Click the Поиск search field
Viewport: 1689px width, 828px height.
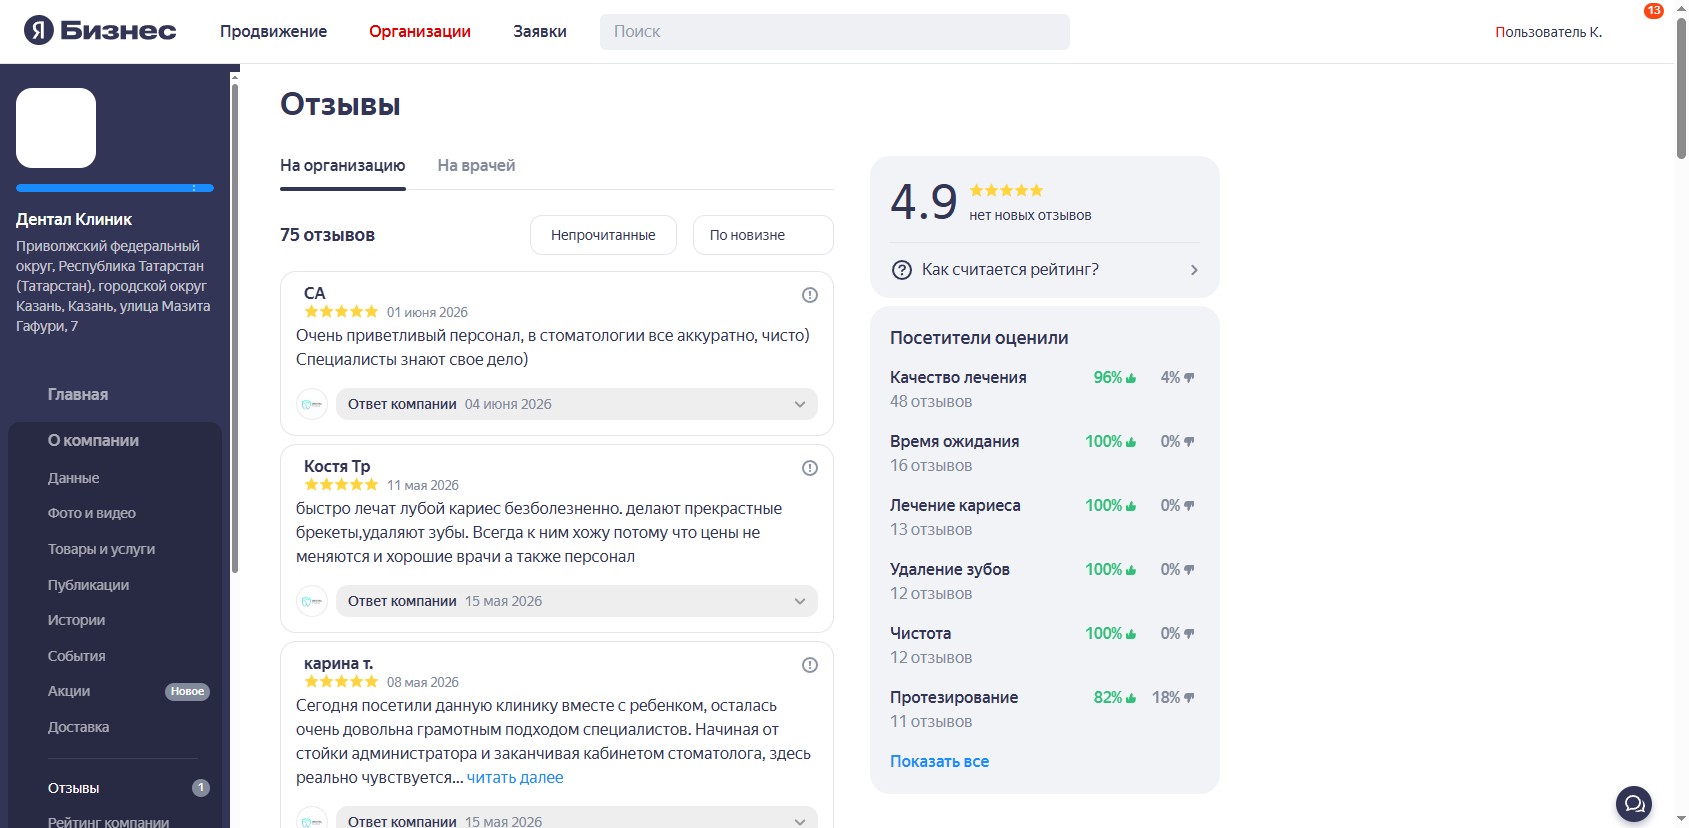click(x=835, y=31)
